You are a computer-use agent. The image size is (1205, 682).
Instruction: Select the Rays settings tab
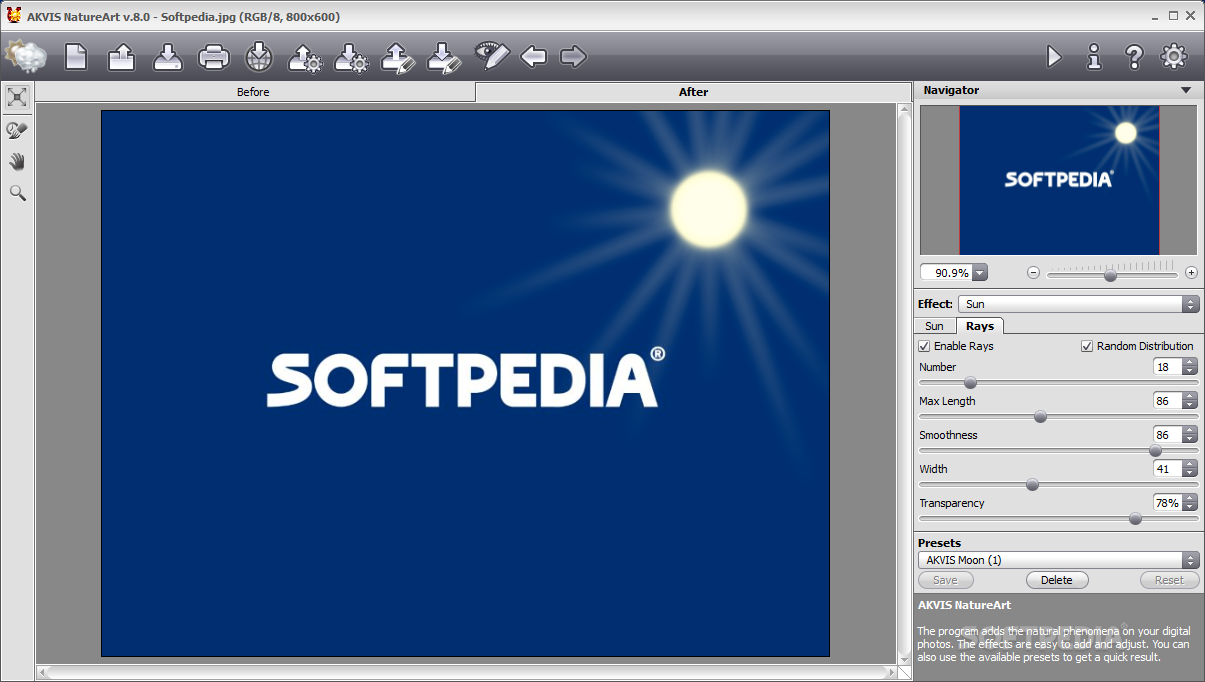tap(980, 326)
